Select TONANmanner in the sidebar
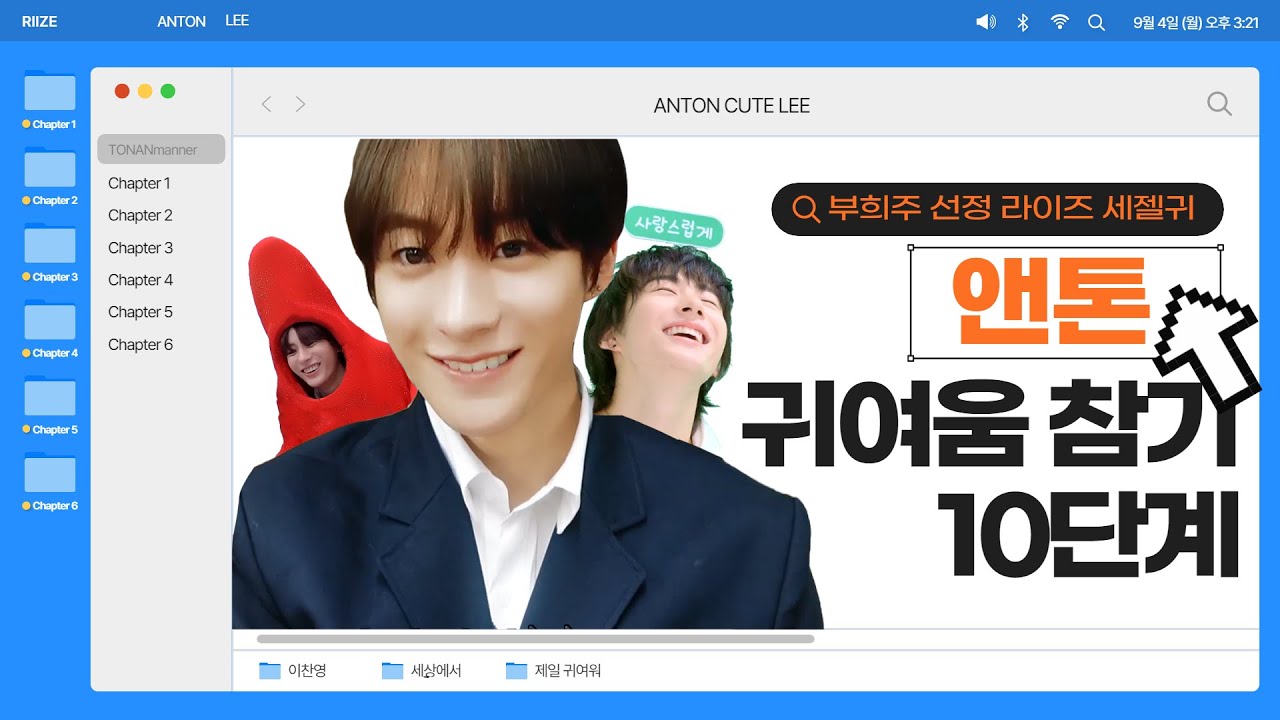 point(161,150)
